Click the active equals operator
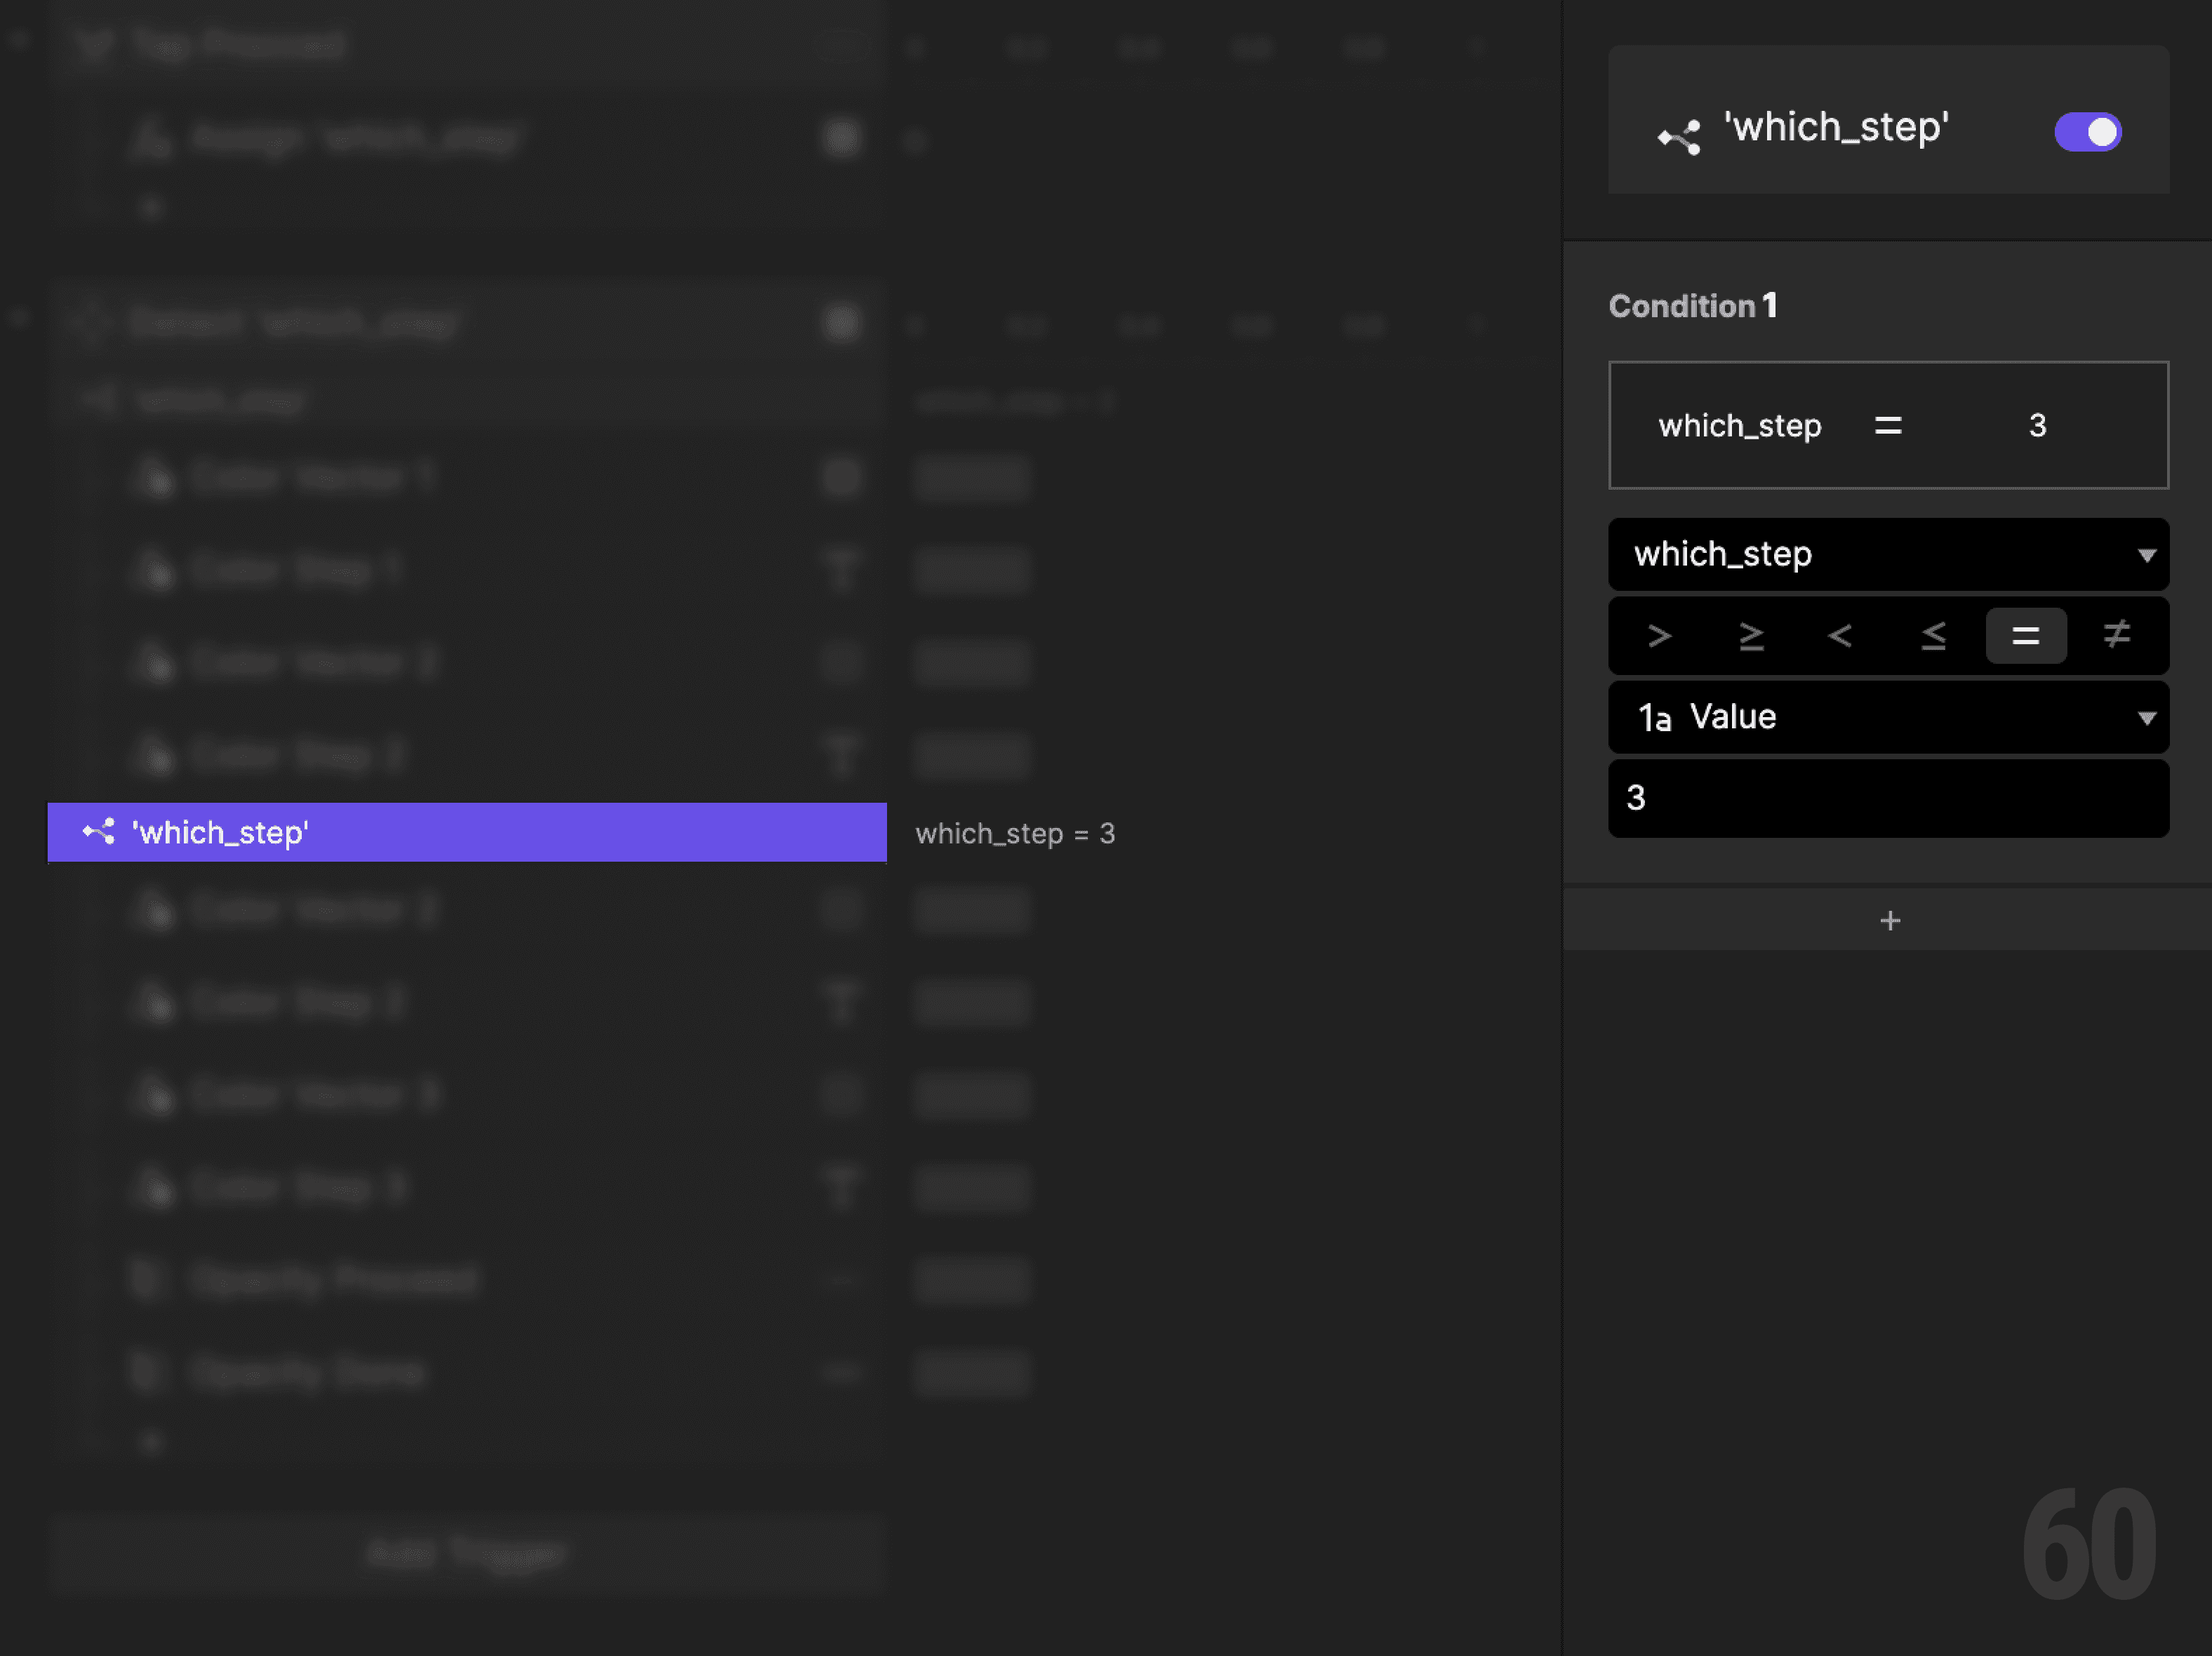2212x1656 pixels. 2025,636
